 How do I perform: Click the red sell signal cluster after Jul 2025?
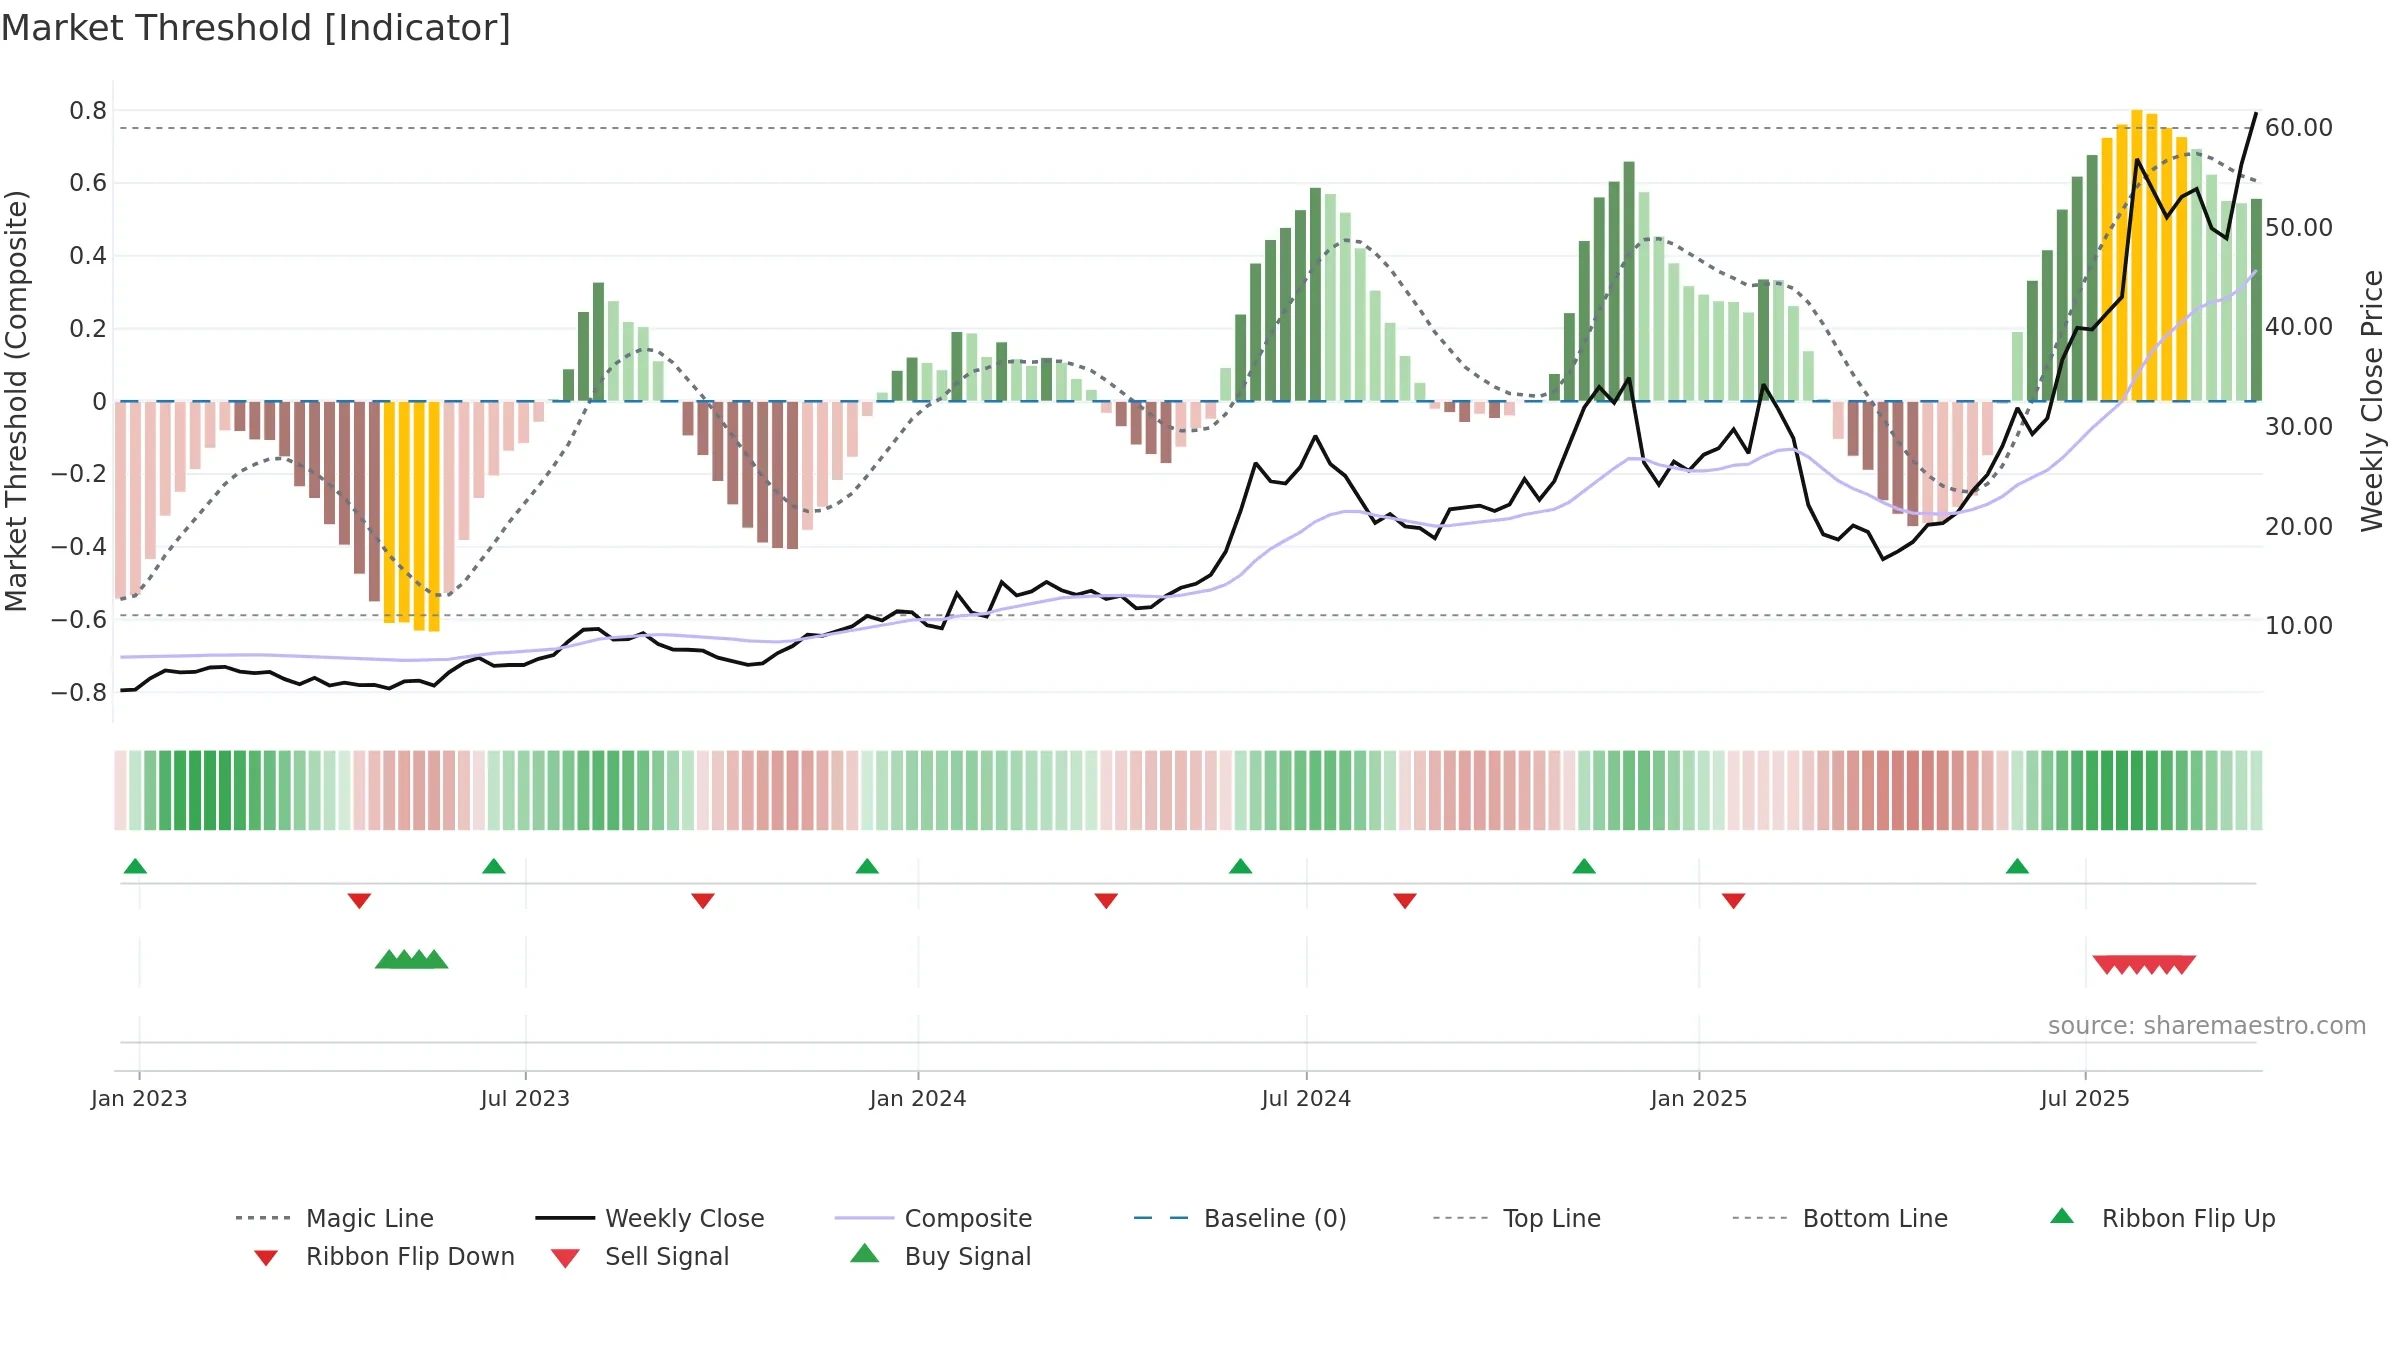[x=2144, y=965]
